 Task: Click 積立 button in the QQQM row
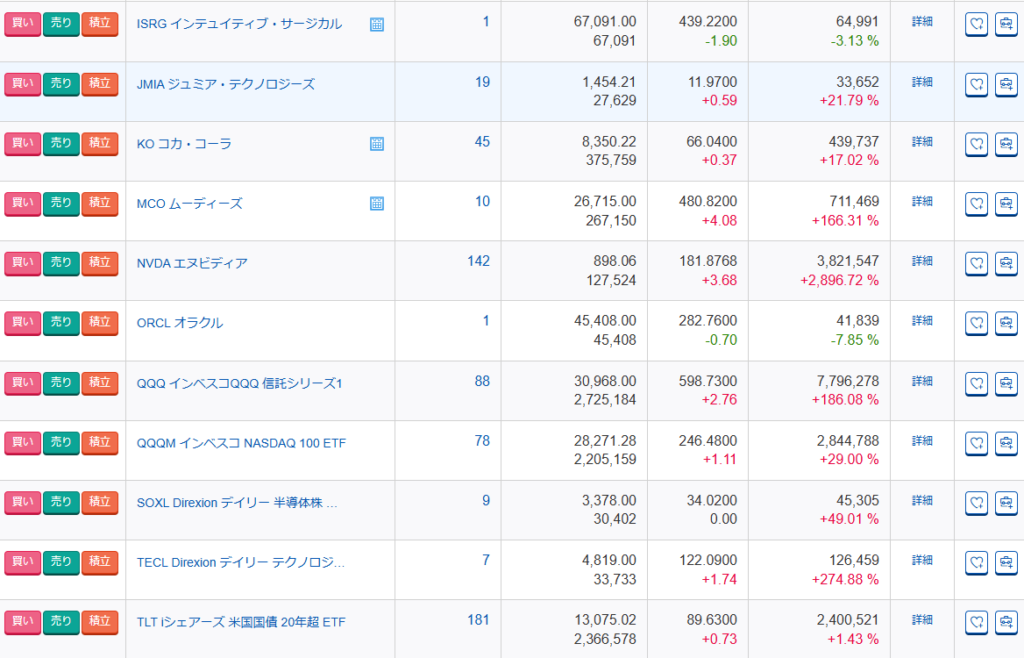99,442
